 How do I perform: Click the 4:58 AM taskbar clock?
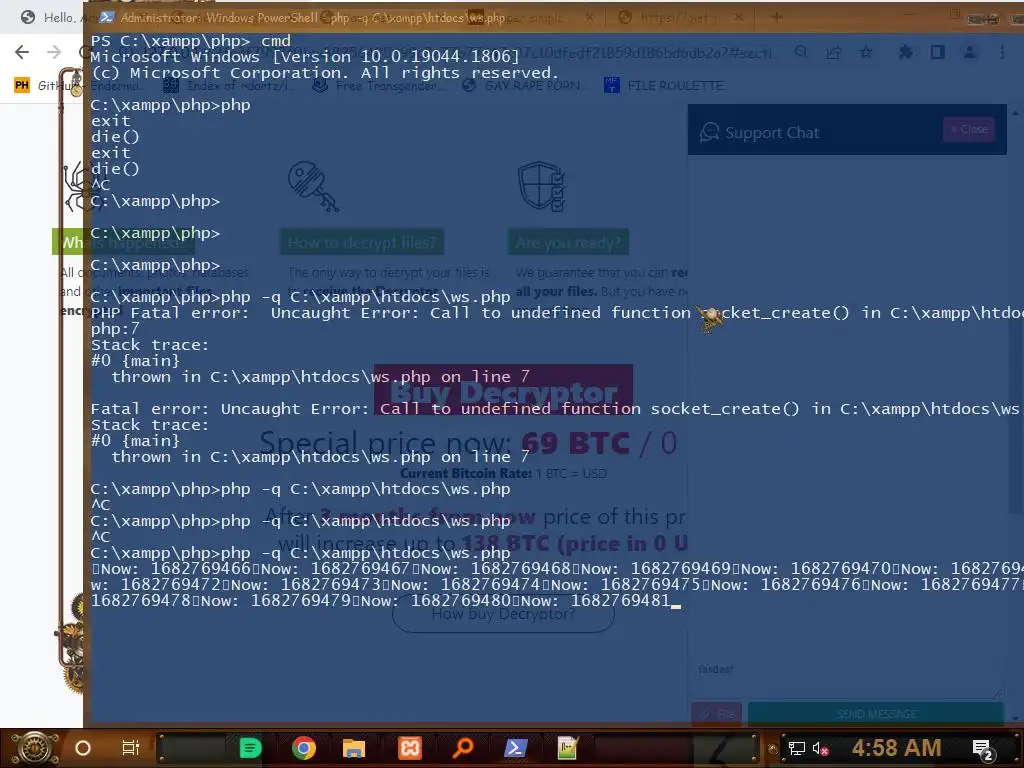click(x=896, y=748)
